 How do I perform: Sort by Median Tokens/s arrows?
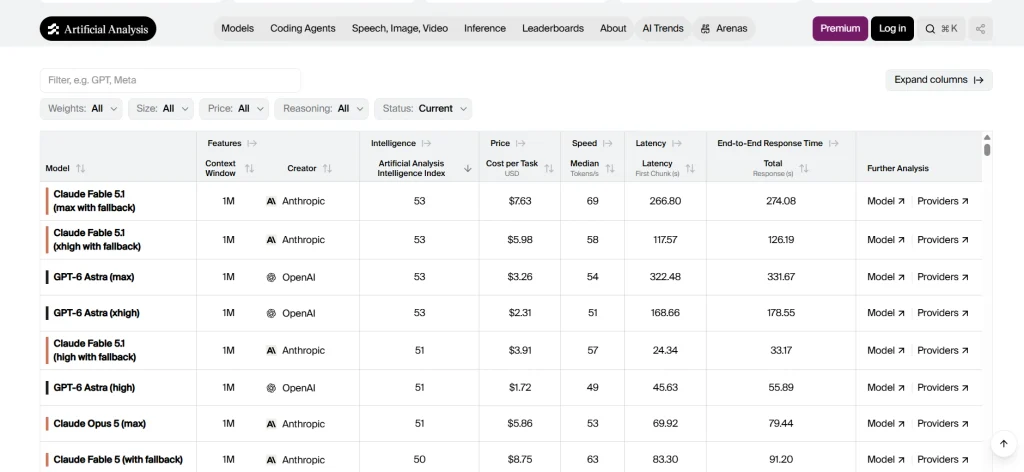point(610,168)
